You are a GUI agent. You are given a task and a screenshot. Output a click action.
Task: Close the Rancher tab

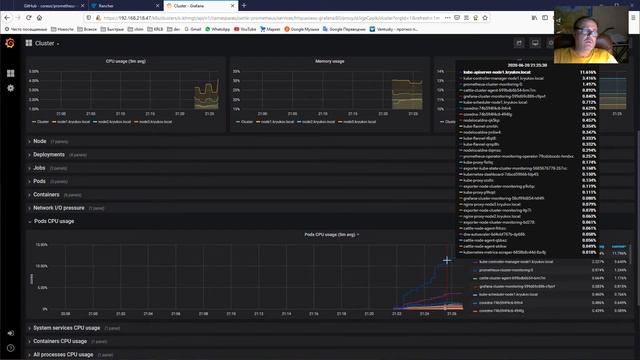pyautogui.click(x=158, y=6)
